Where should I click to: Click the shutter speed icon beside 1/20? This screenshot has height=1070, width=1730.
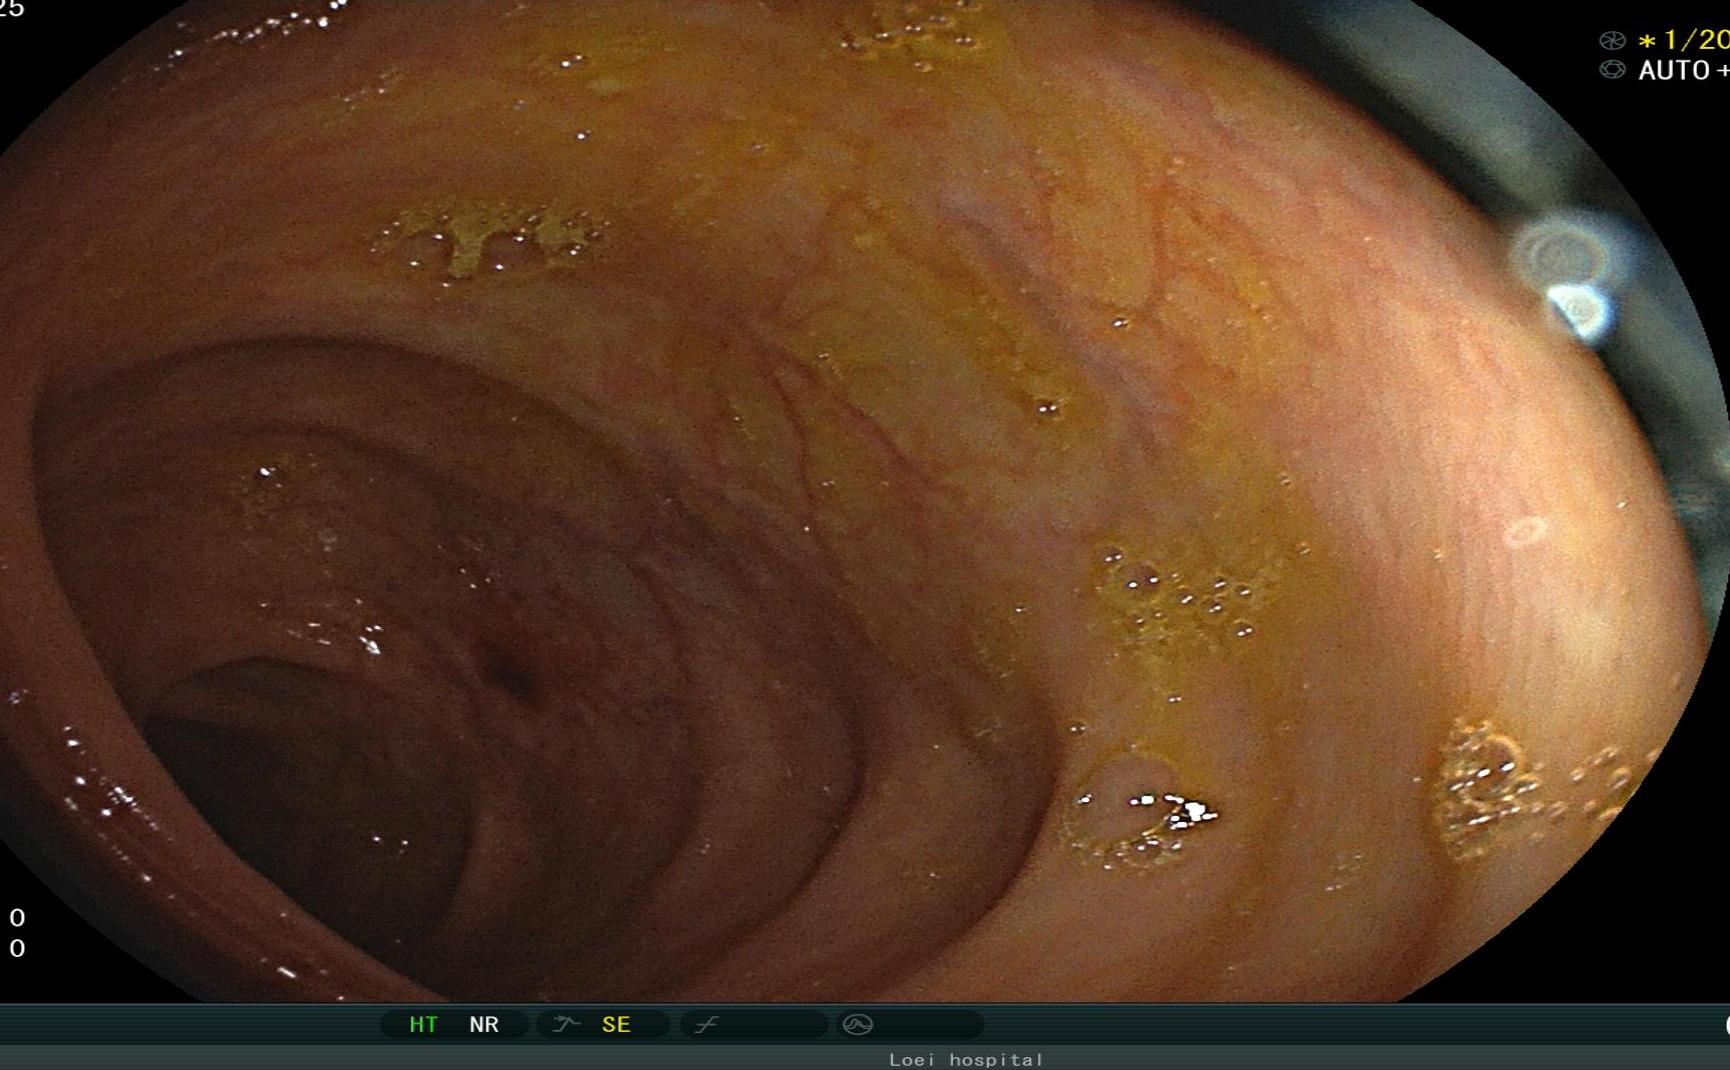1612,40
